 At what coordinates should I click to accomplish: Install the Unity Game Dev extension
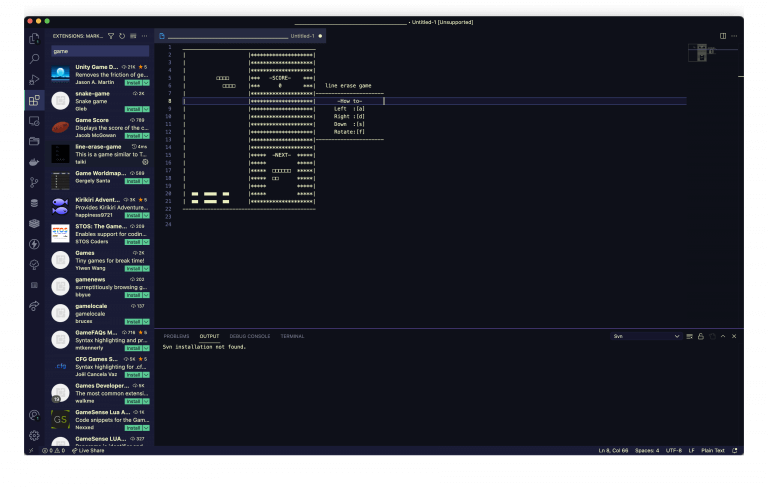click(x=132, y=81)
